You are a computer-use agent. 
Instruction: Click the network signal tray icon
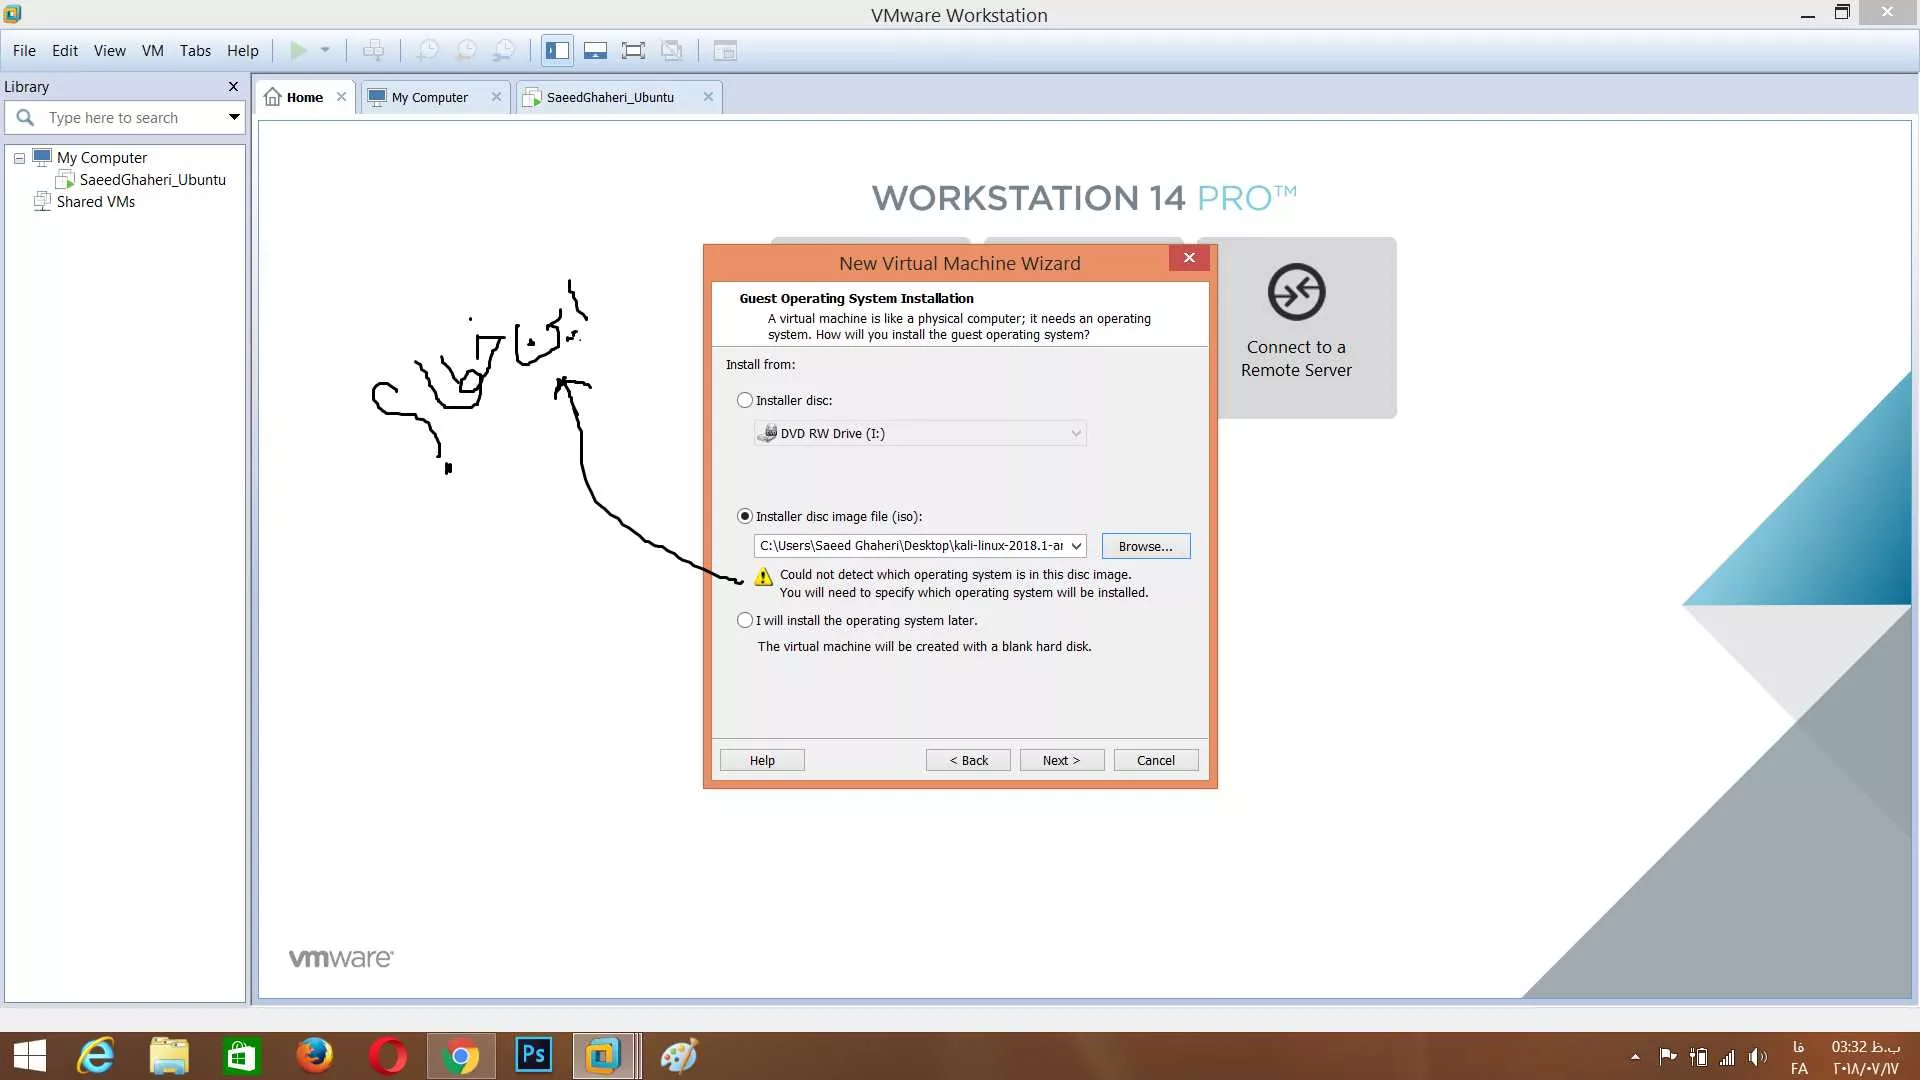tap(1727, 1057)
